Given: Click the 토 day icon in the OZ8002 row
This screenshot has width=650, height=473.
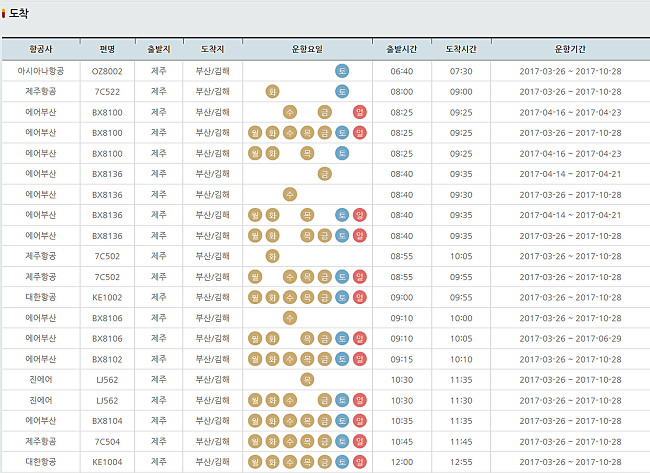Looking at the screenshot, I should click(x=342, y=71).
